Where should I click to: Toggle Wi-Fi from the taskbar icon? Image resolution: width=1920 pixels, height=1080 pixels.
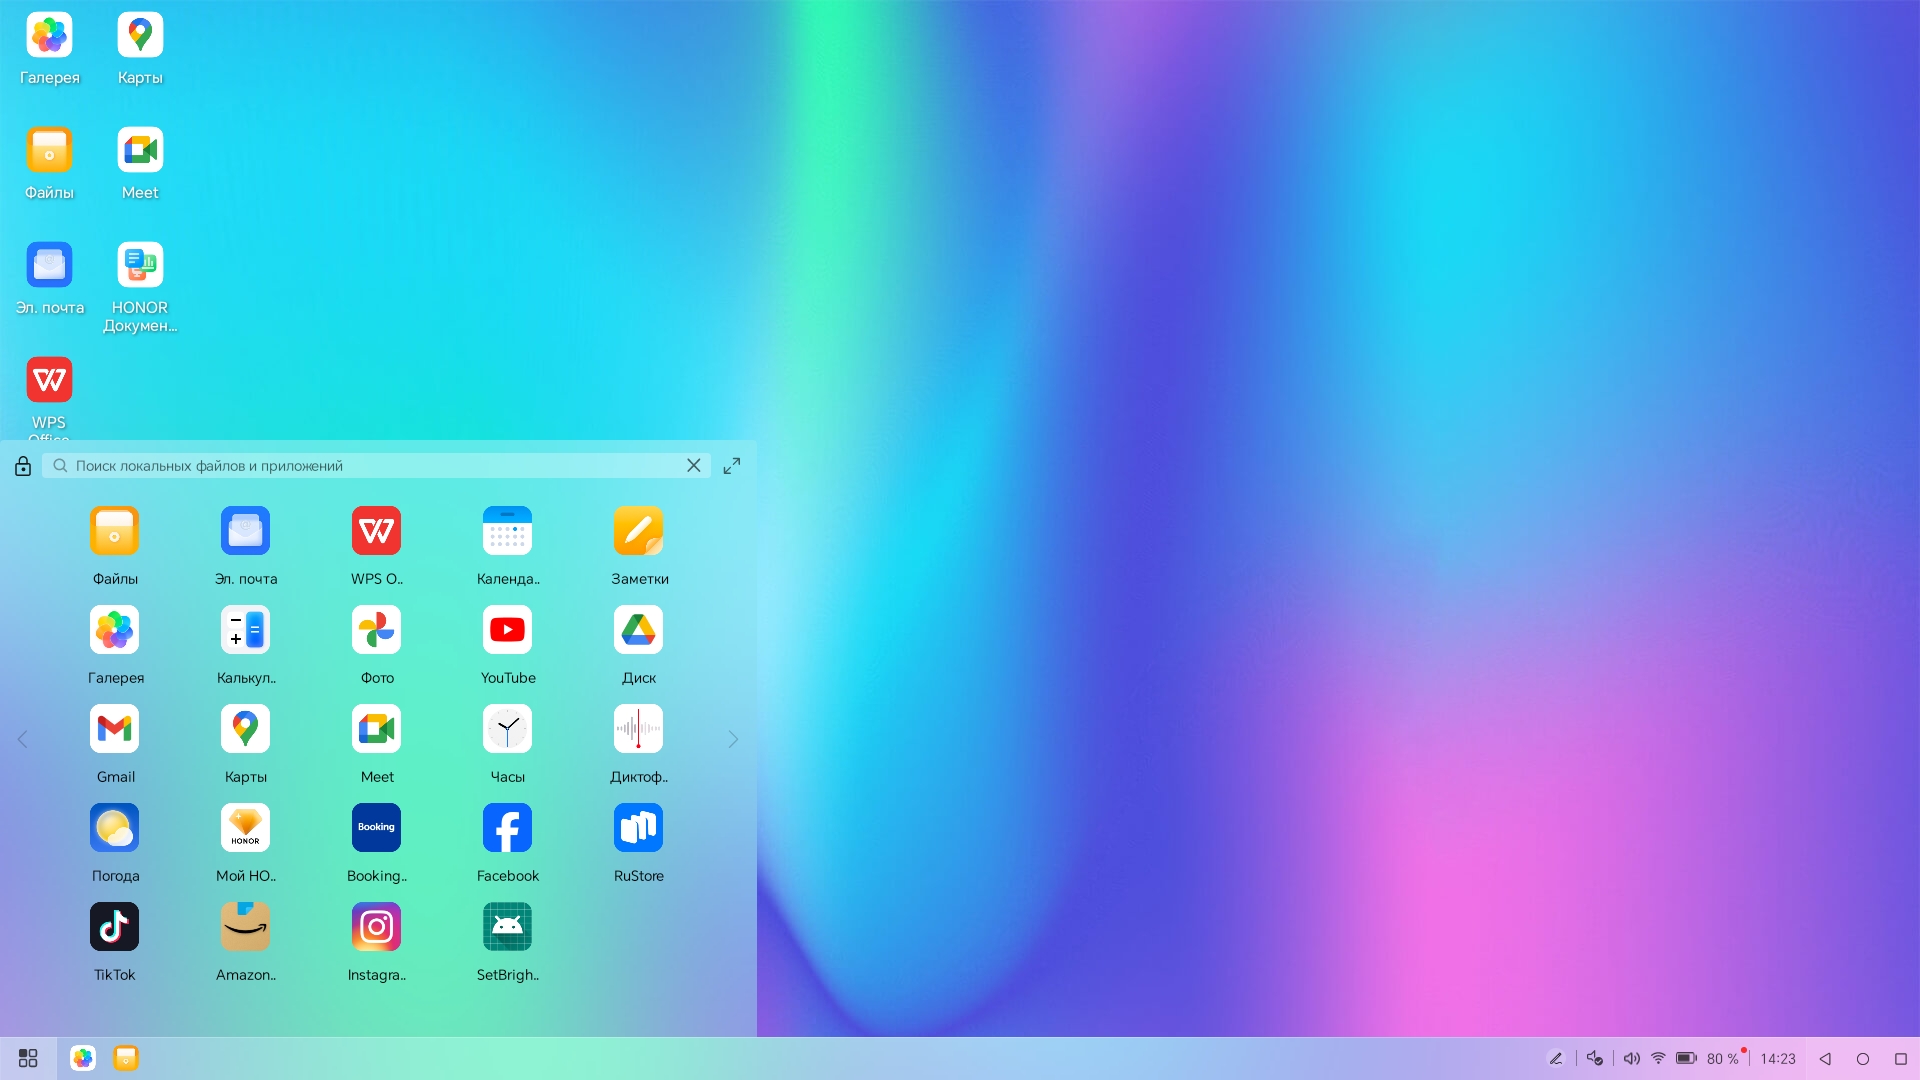click(x=1658, y=1058)
